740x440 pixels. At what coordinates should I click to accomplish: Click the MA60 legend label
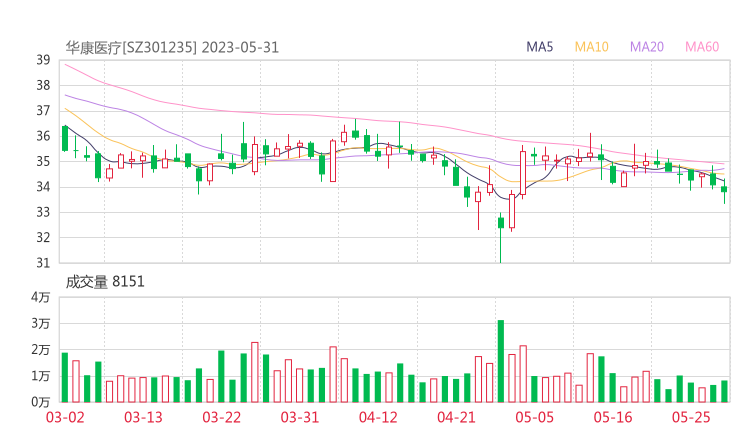point(702,47)
